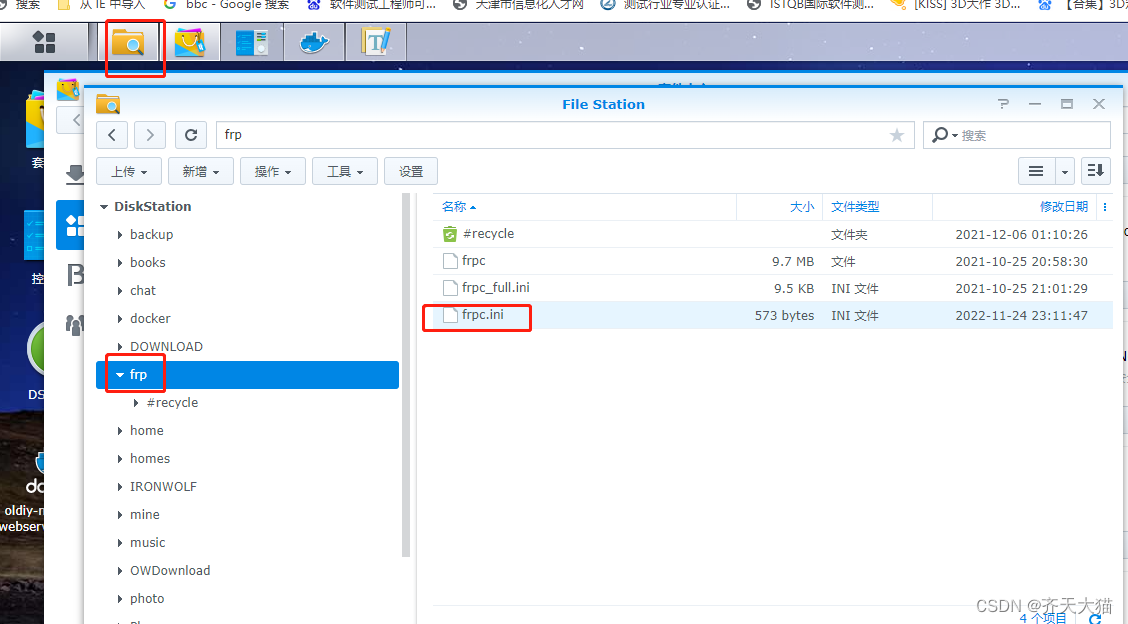Image resolution: width=1128 pixels, height=624 pixels.
Task: Add frp folder to favorites star
Action: (x=896, y=135)
